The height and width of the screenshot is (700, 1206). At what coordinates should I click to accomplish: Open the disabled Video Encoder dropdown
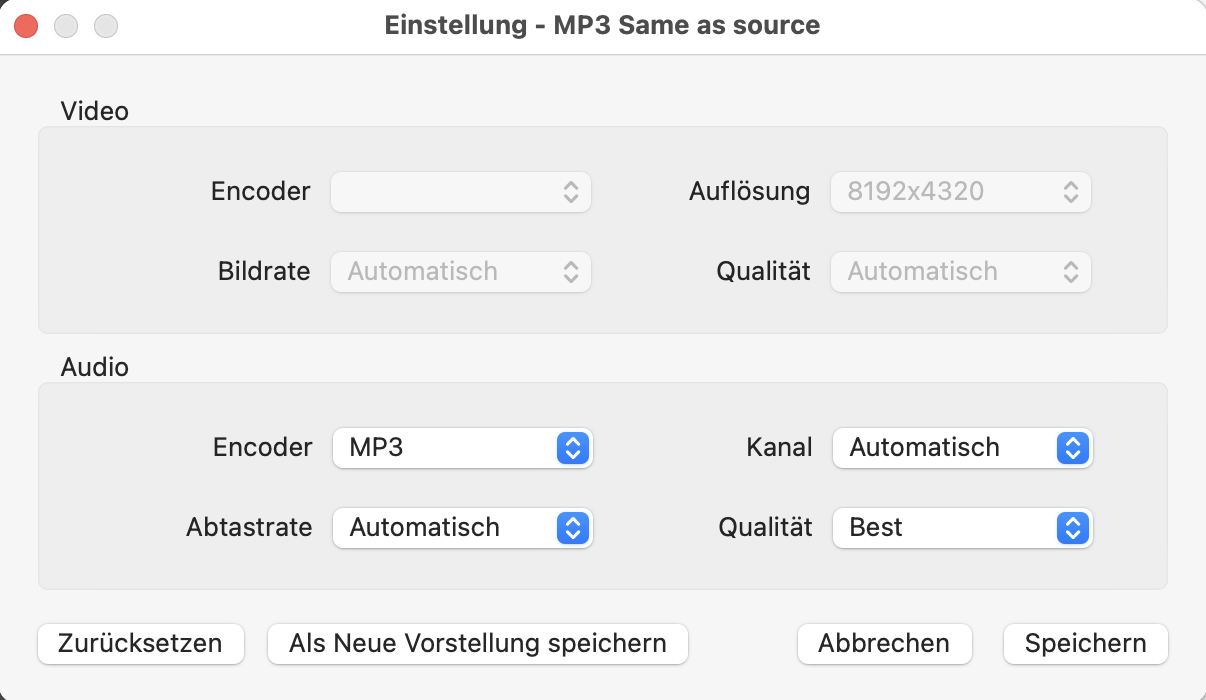[460, 191]
